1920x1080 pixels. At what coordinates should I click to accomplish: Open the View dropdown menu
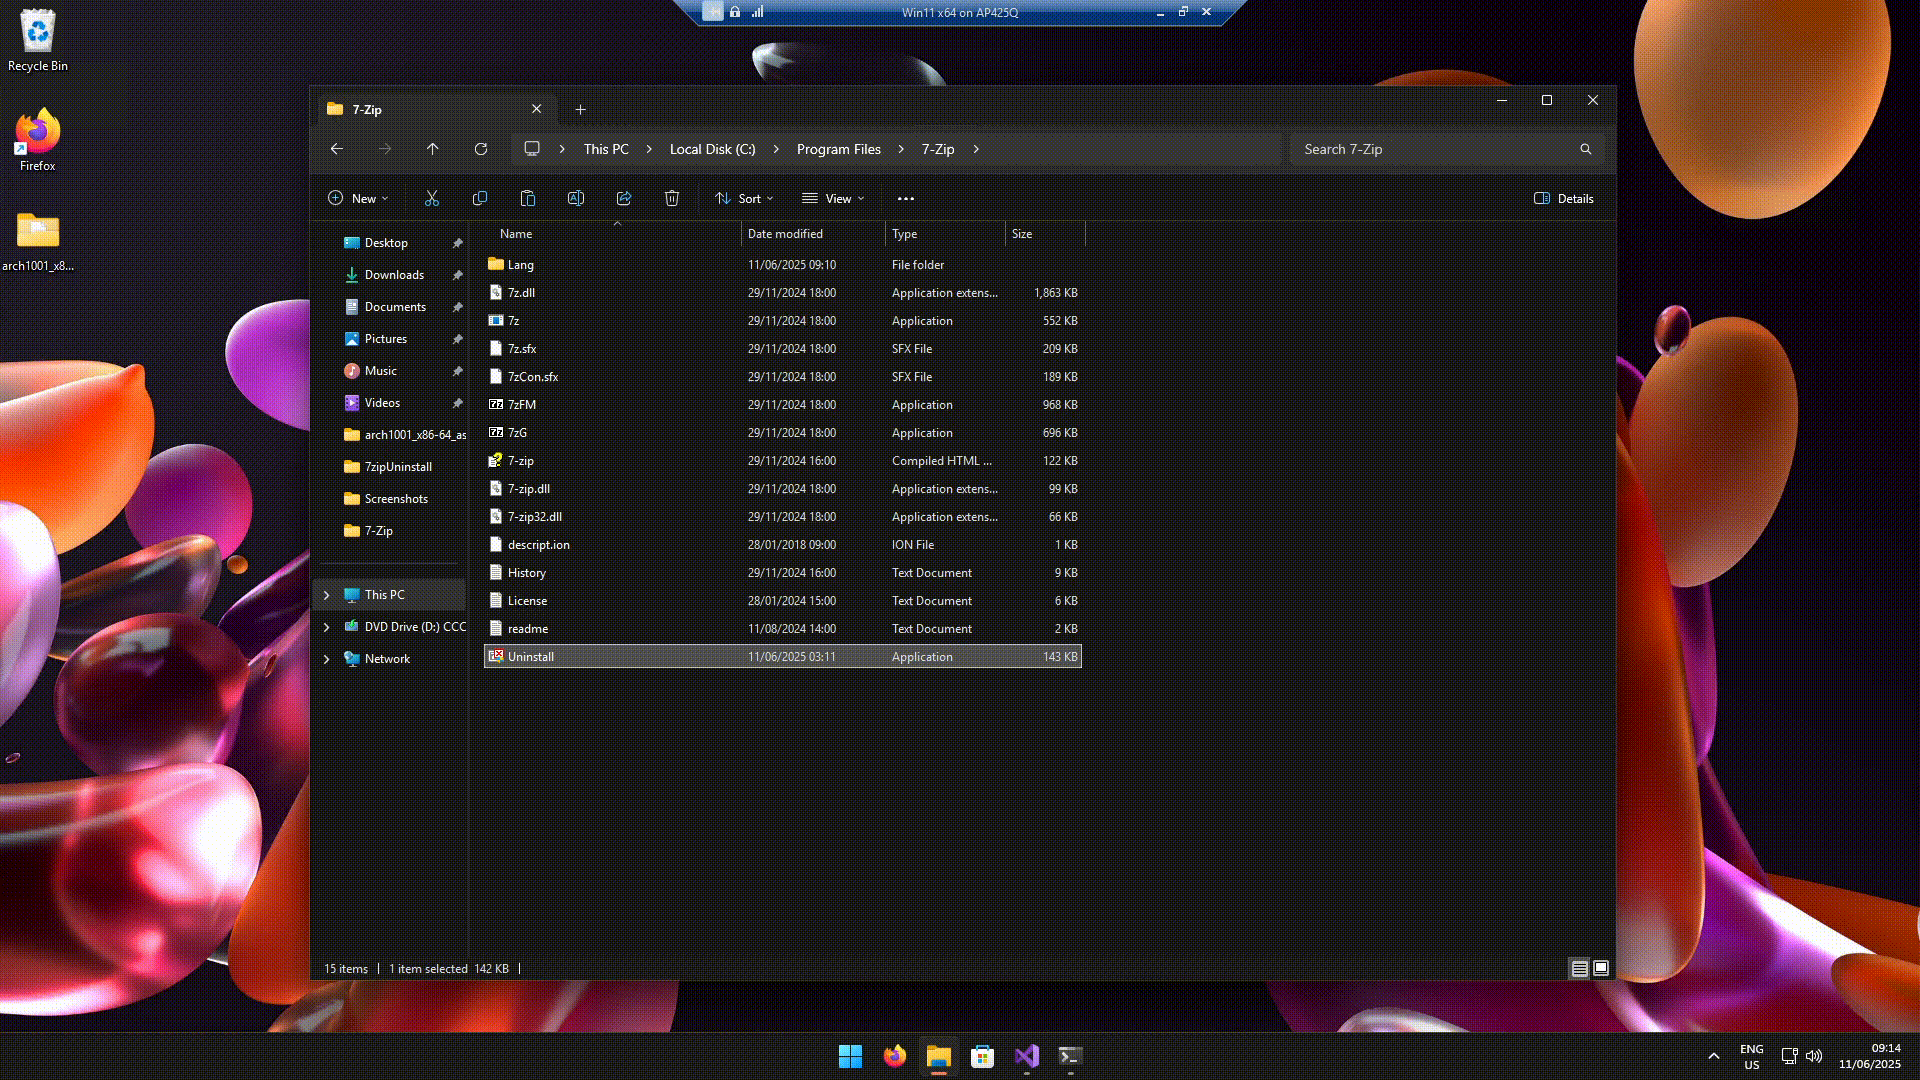(x=833, y=198)
